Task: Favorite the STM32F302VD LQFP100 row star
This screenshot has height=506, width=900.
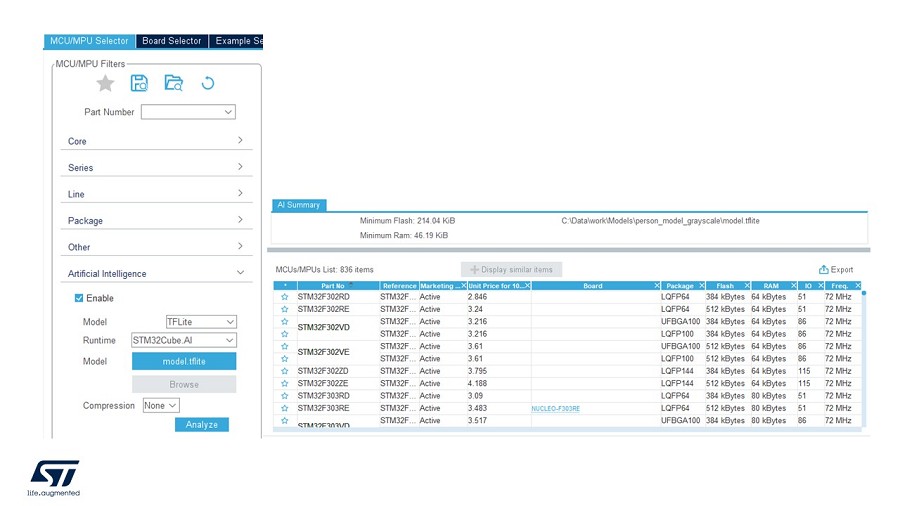Action: (x=285, y=334)
